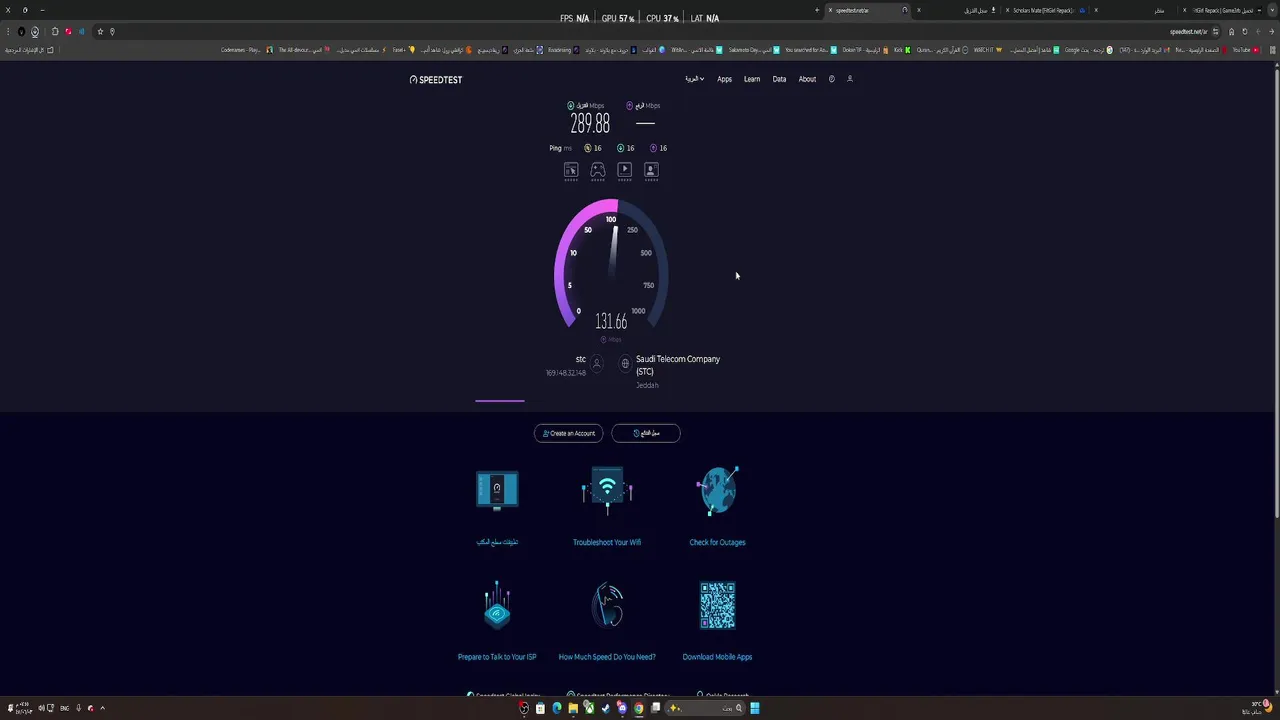Click the Prepare to Talk to ISP illustration
Screen dimensions: 1280x720
(497, 605)
